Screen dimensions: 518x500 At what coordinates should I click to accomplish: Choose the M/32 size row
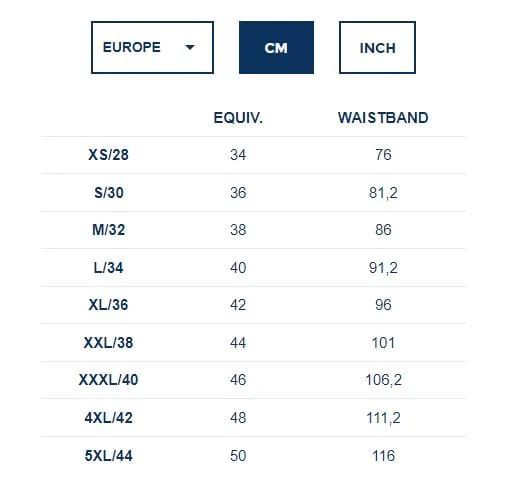click(253, 230)
